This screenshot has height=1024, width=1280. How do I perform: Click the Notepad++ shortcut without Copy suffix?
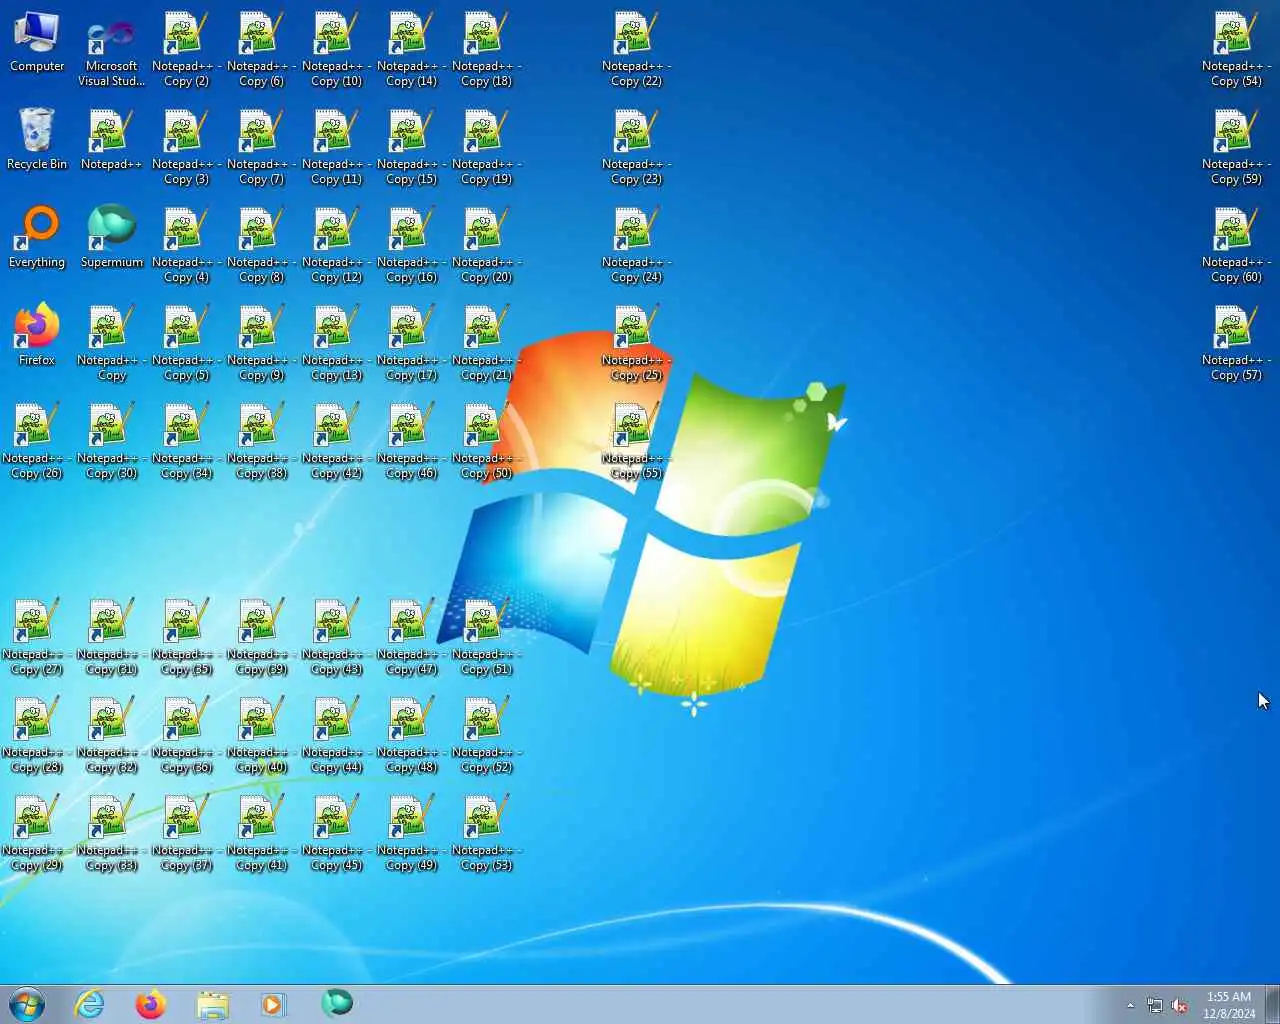[x=111, y=140]
